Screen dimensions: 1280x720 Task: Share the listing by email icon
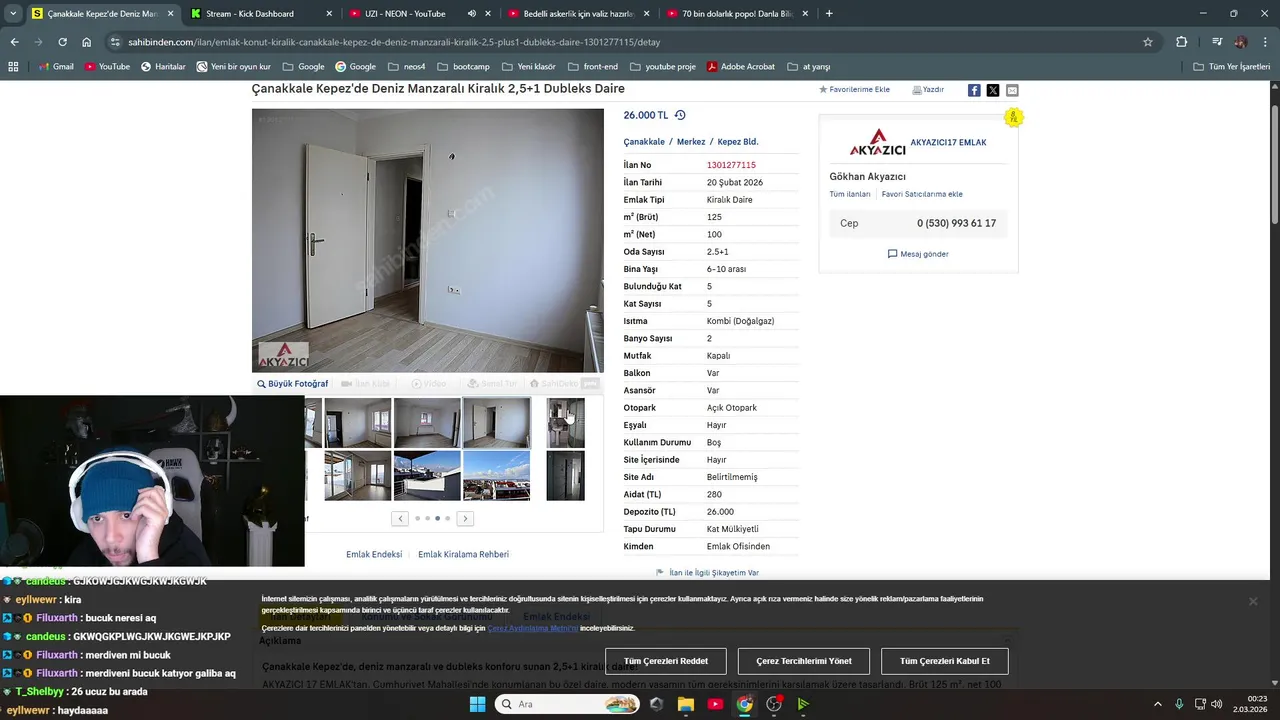pos(1012,90)
